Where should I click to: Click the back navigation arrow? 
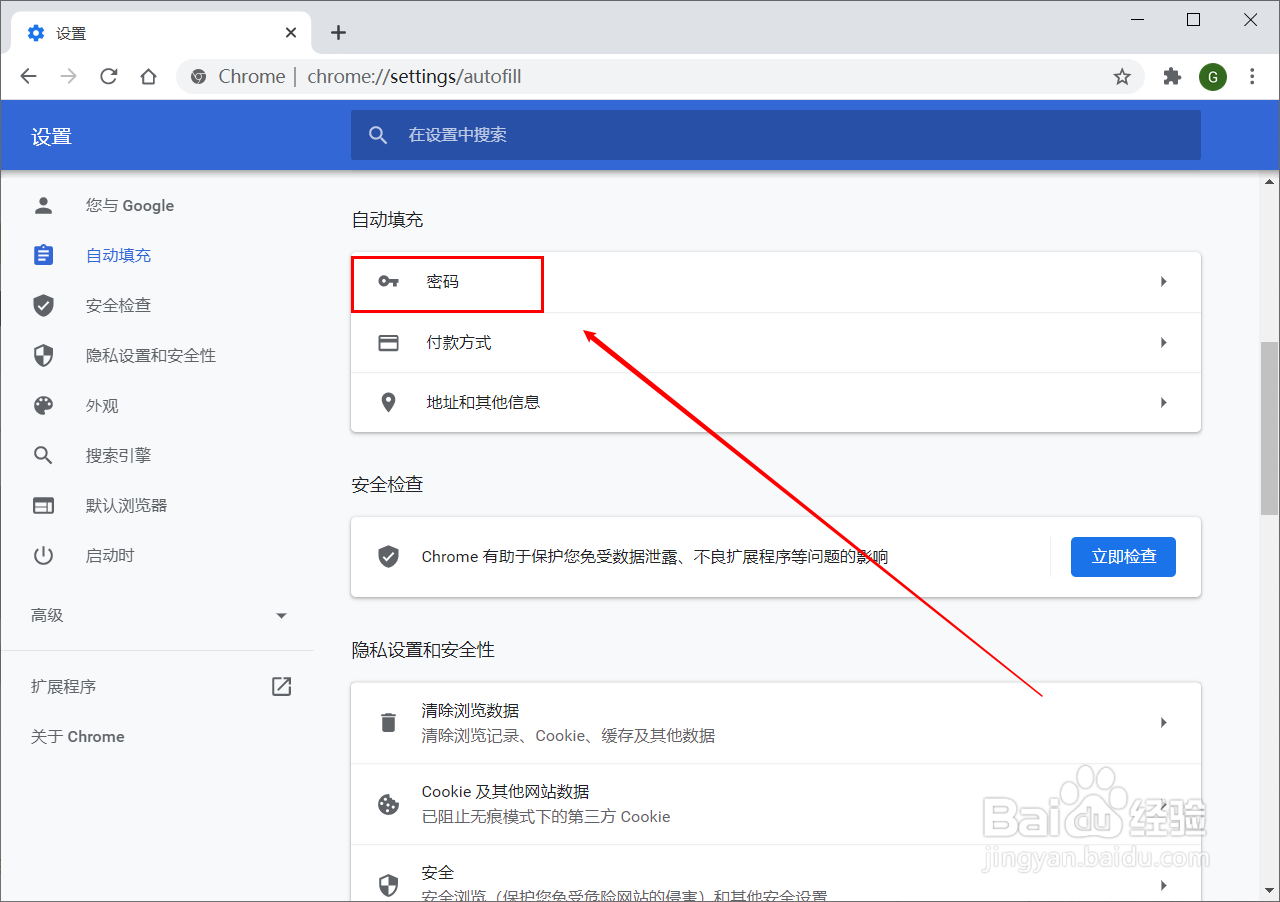click(29, 76)
